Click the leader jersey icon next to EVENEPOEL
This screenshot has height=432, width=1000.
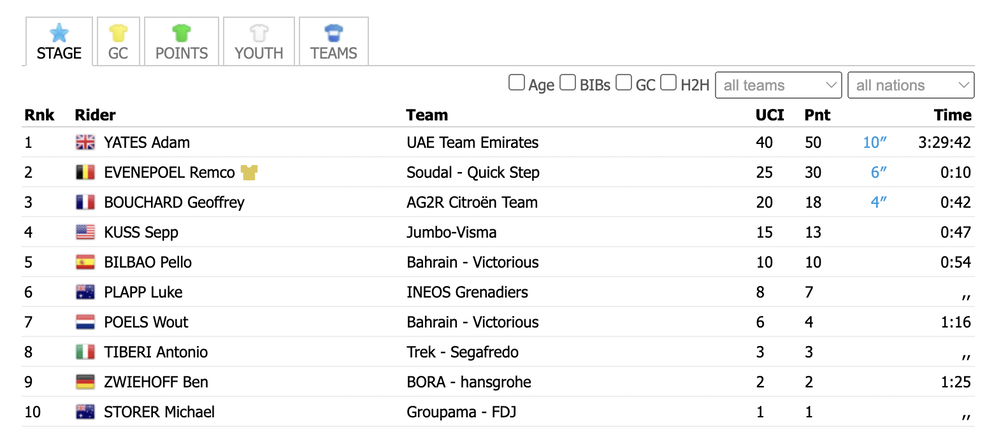coord(249,172)
